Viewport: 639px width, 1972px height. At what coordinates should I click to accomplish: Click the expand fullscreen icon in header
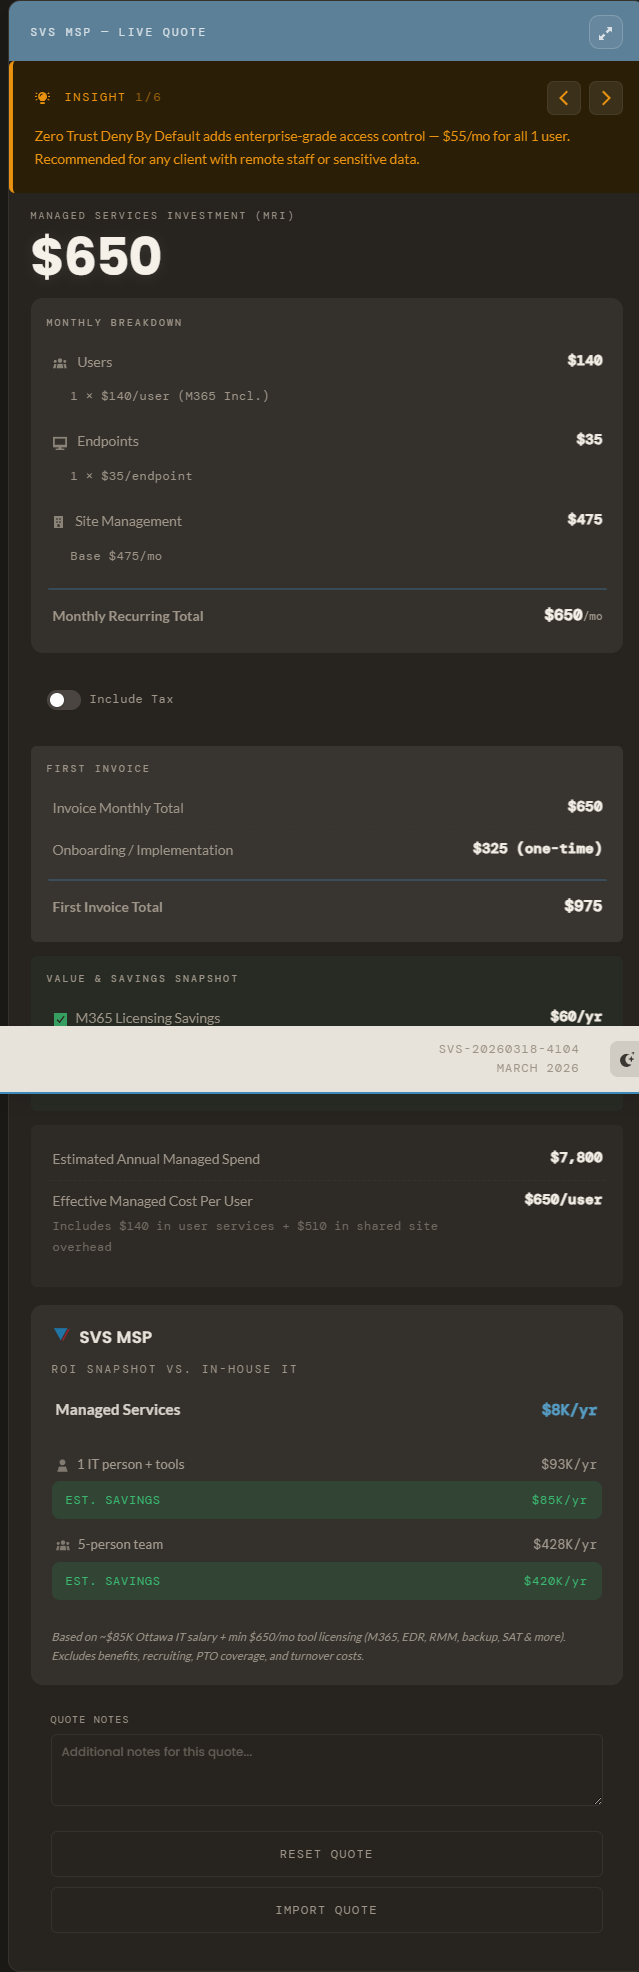coord(605,32)
